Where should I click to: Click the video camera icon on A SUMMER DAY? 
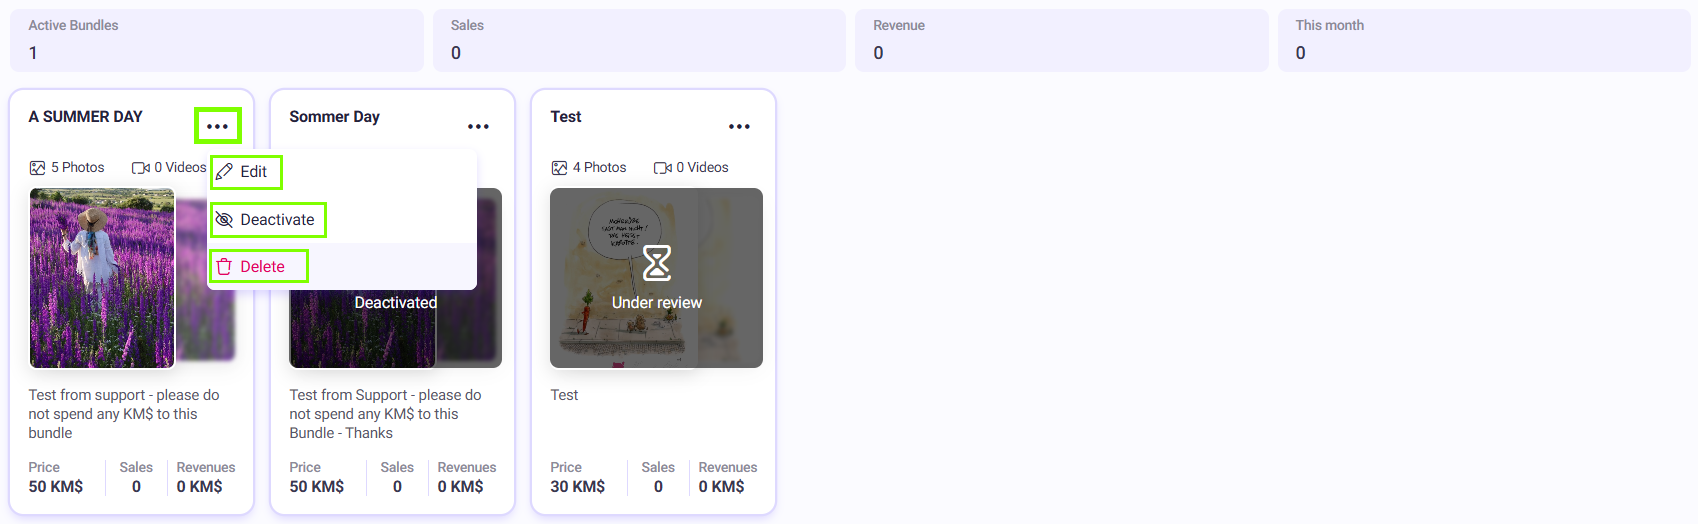tap(141, 168)
